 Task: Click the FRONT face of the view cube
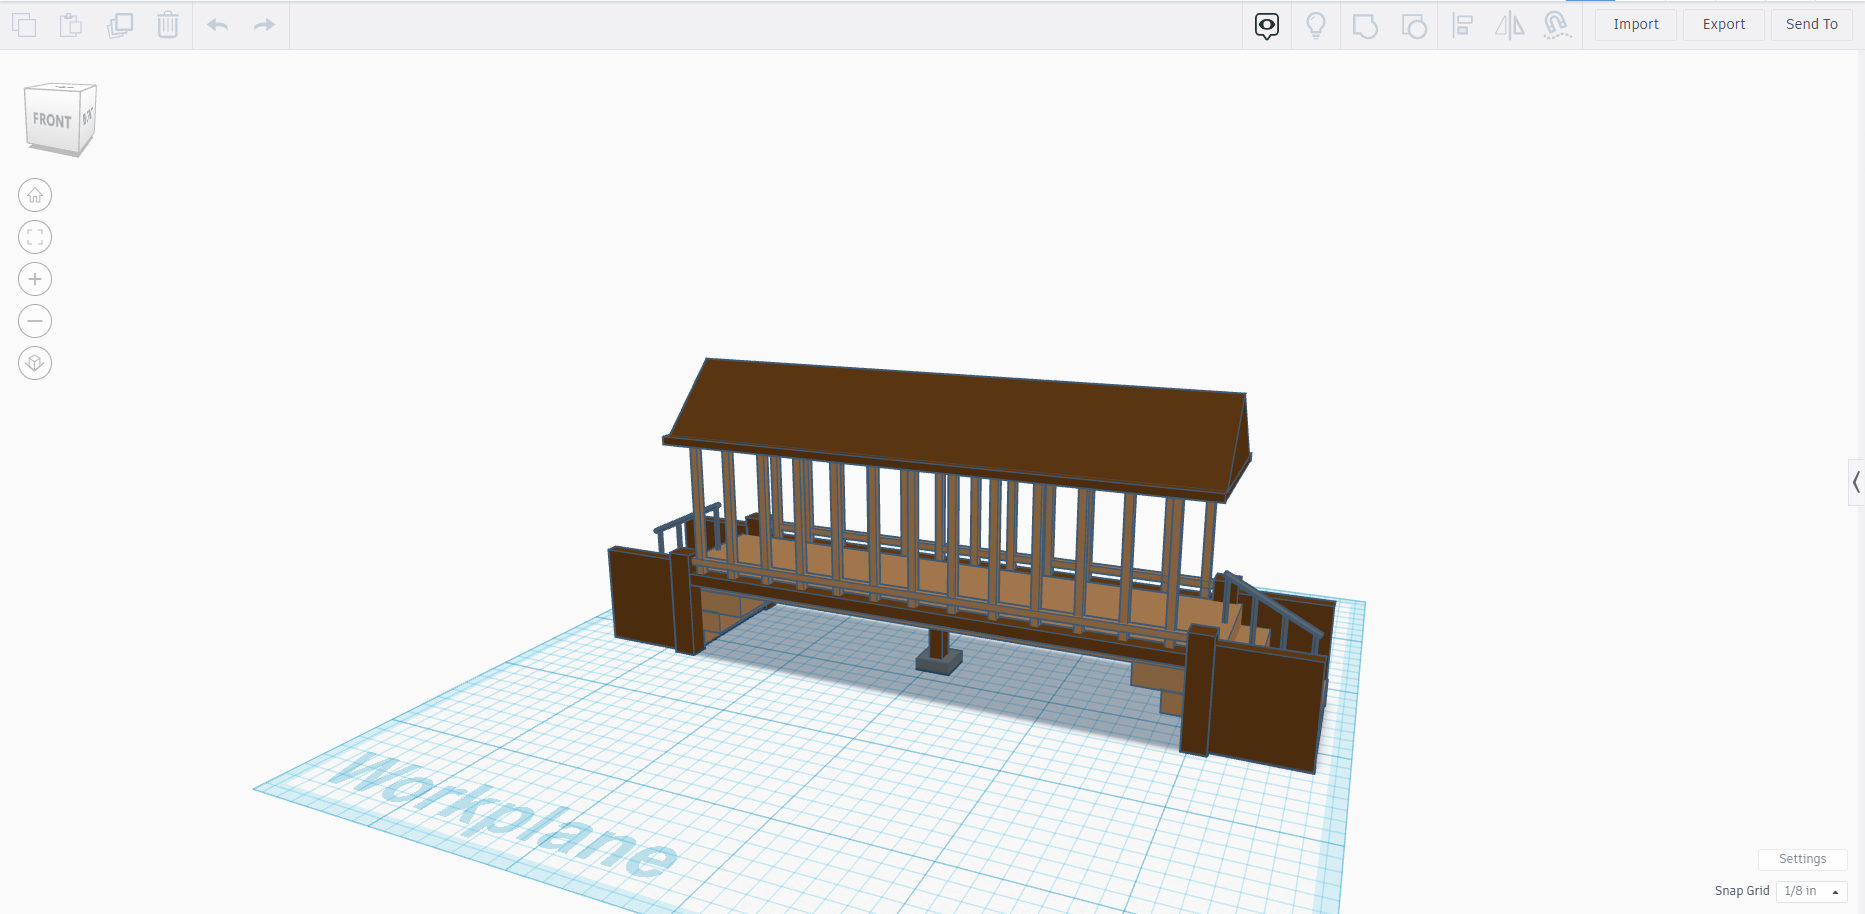tap(52, 120)
